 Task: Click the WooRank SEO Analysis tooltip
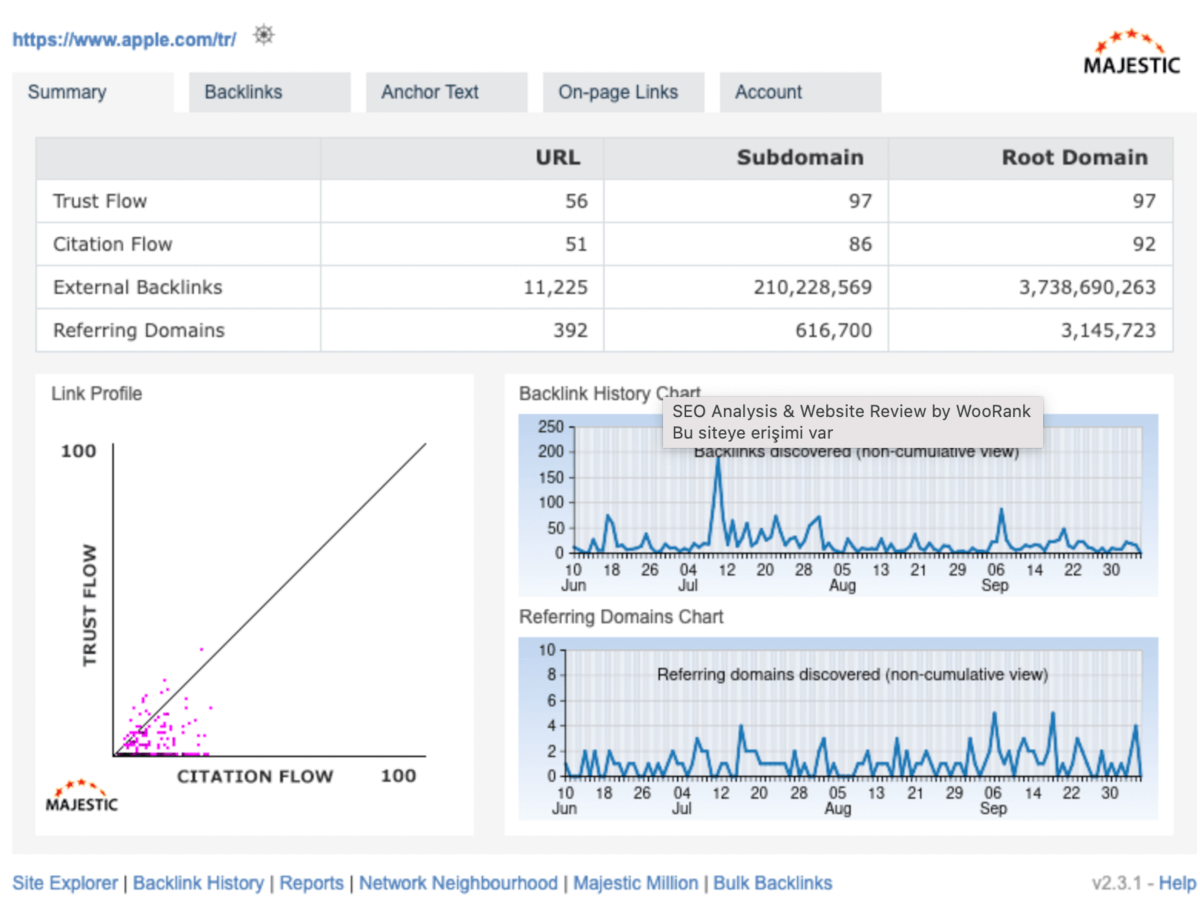pos(854,422)
